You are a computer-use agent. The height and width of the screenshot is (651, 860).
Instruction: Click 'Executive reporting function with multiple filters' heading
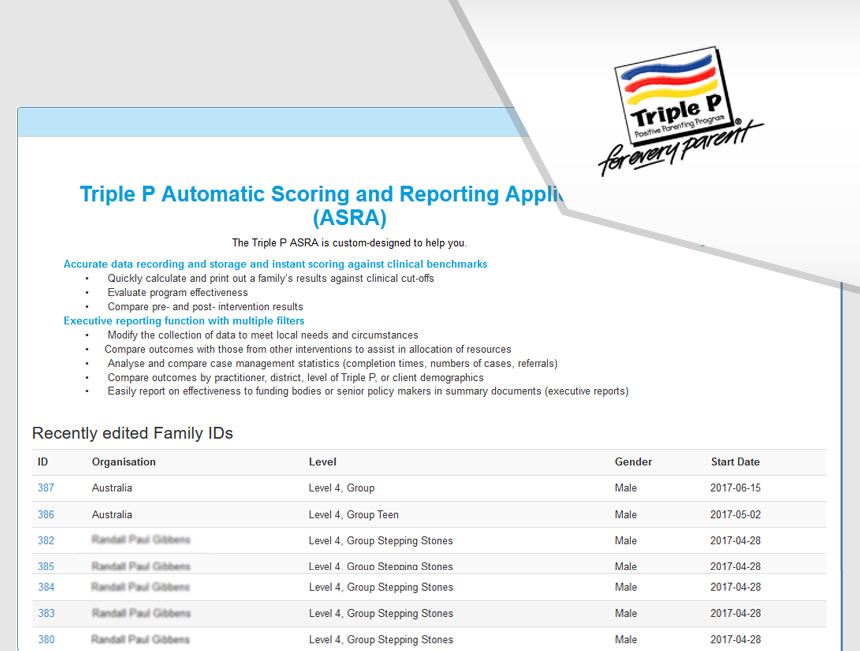pyautogui.click(x=184, y=321)
